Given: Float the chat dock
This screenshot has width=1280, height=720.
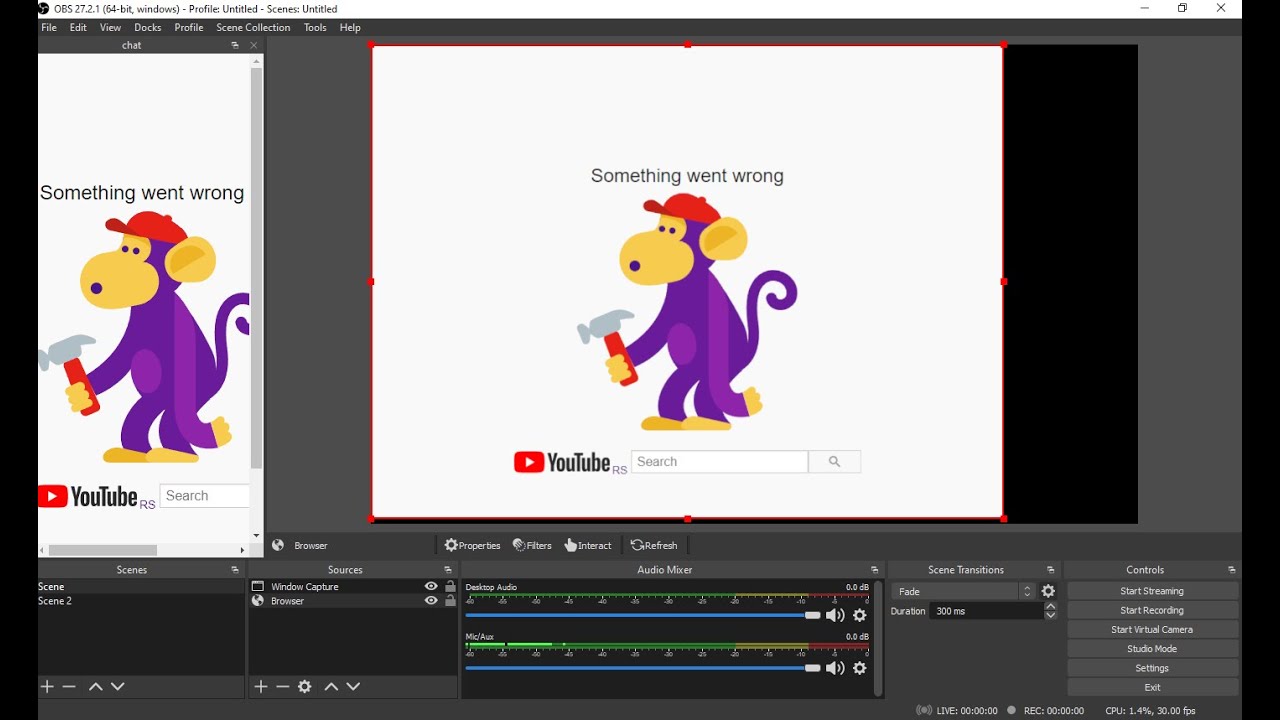Looking at the screenshot, I should coord(235,45).
